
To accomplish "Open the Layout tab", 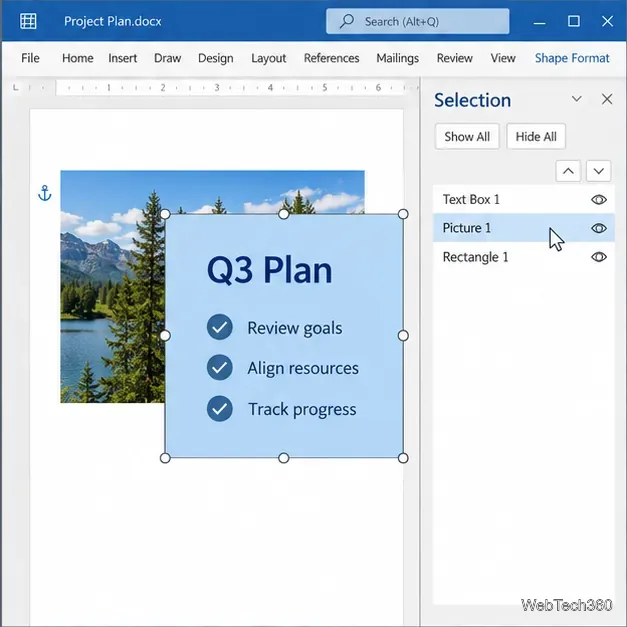I will click(268, 58).
